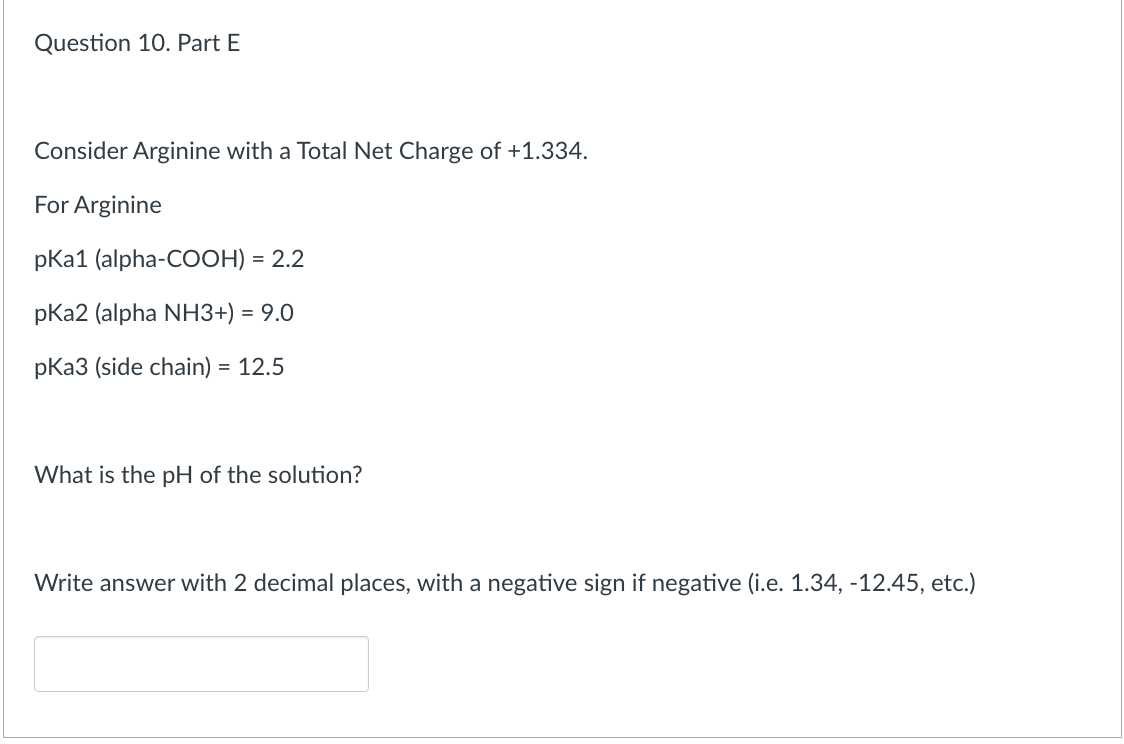This screenshot has height=744, width=1124.
Task: Select the text box below the instructions
Action: coord(200,663)
